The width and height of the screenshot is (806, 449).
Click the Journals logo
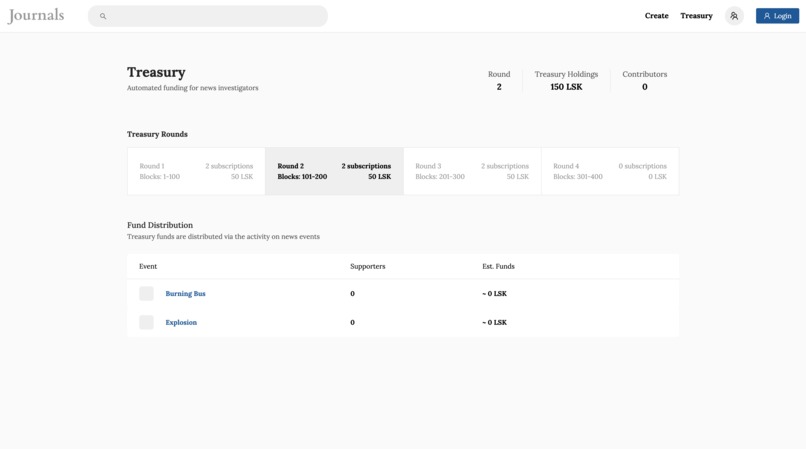[x=36, y=16]
